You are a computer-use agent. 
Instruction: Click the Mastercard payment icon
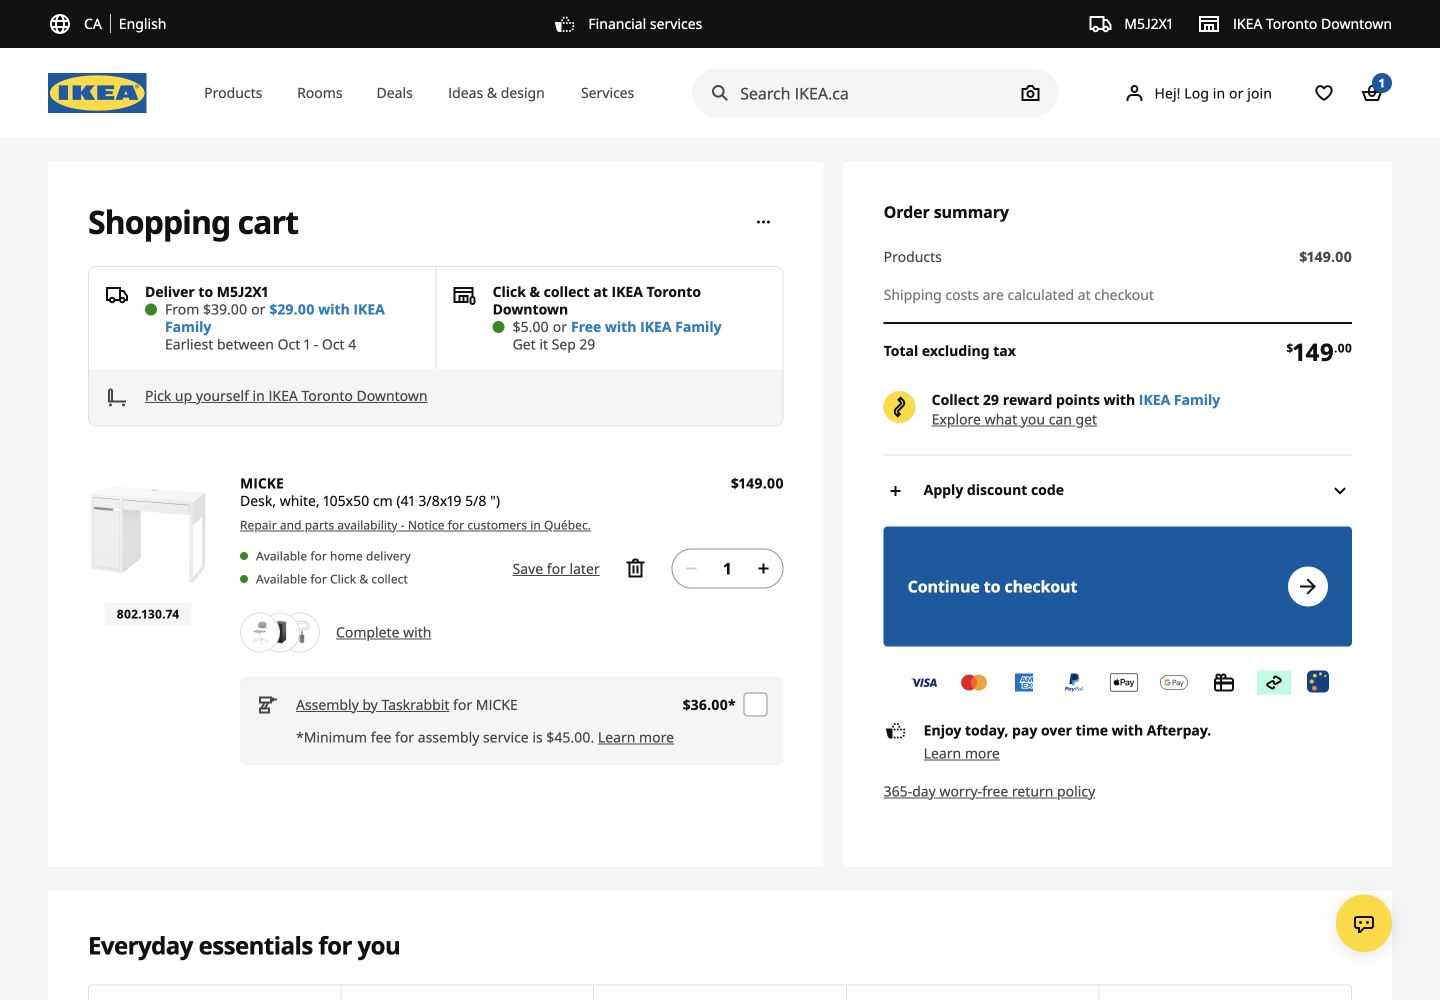[974, 683]
